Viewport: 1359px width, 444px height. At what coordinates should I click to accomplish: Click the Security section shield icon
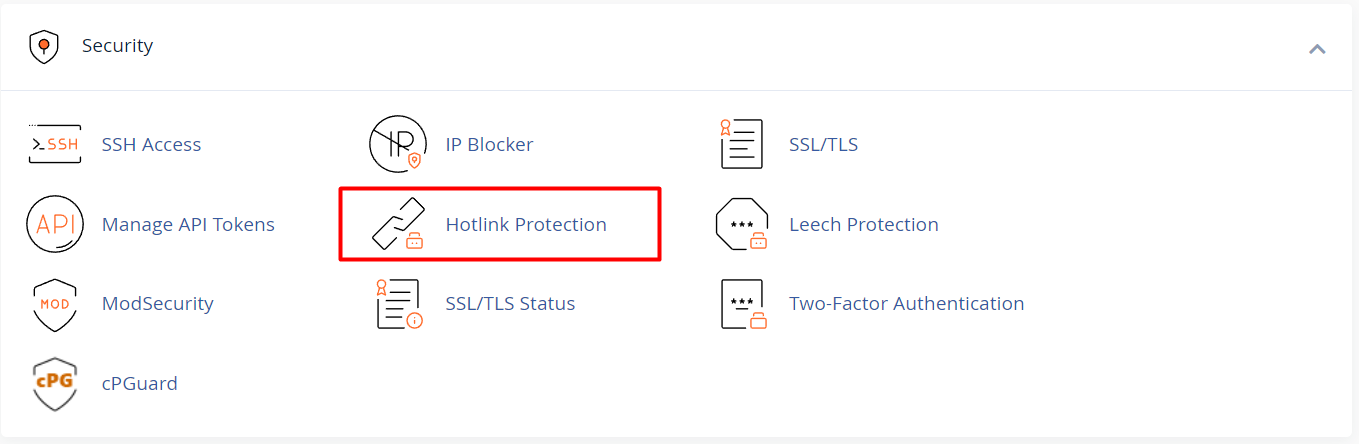(44, 47)
